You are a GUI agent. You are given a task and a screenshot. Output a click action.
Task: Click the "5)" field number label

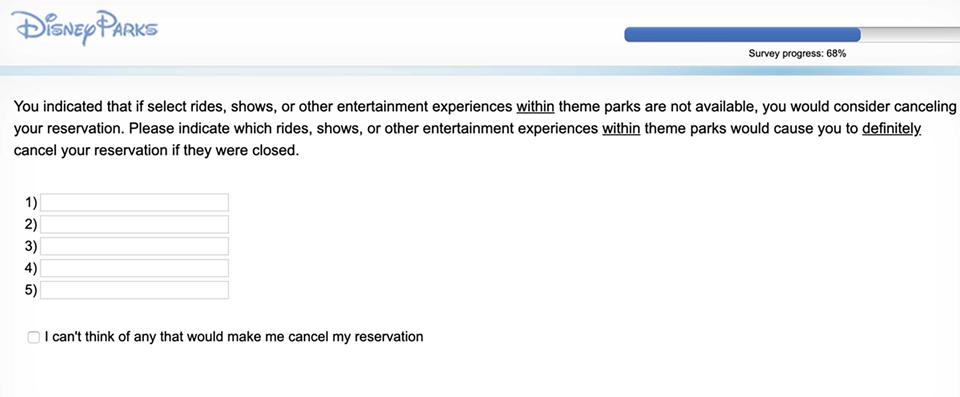click(31, 290)
